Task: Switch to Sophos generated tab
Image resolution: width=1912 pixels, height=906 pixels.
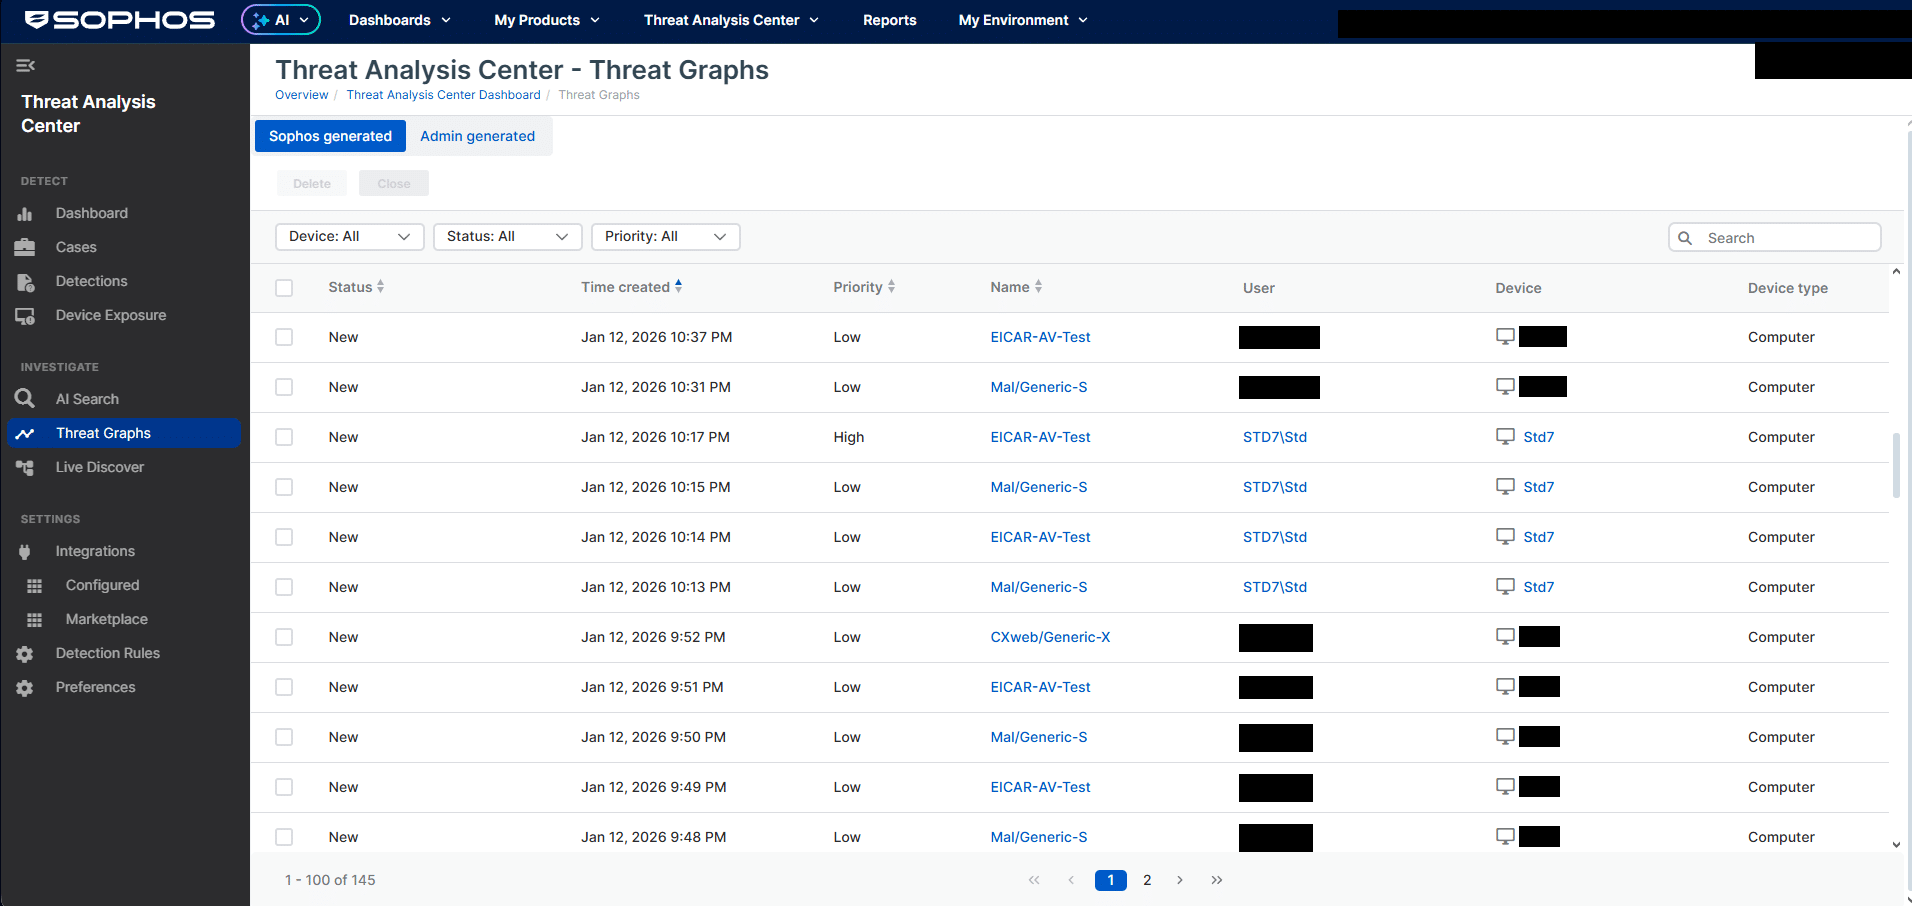Action: coord(330,136)
